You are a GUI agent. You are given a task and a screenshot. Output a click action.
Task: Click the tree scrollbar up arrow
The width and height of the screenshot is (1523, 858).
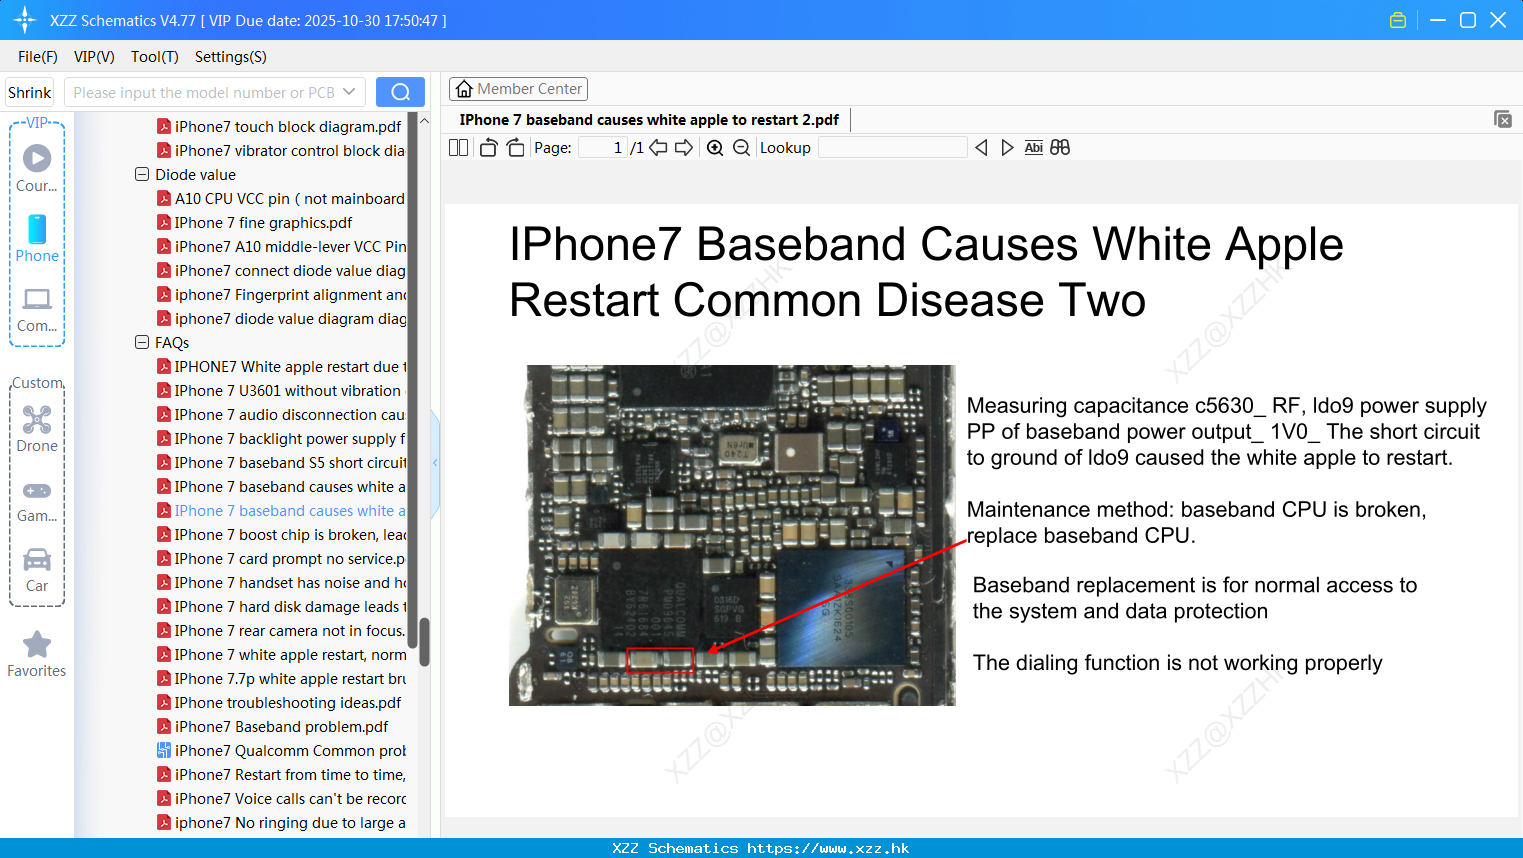coord(424,121)
